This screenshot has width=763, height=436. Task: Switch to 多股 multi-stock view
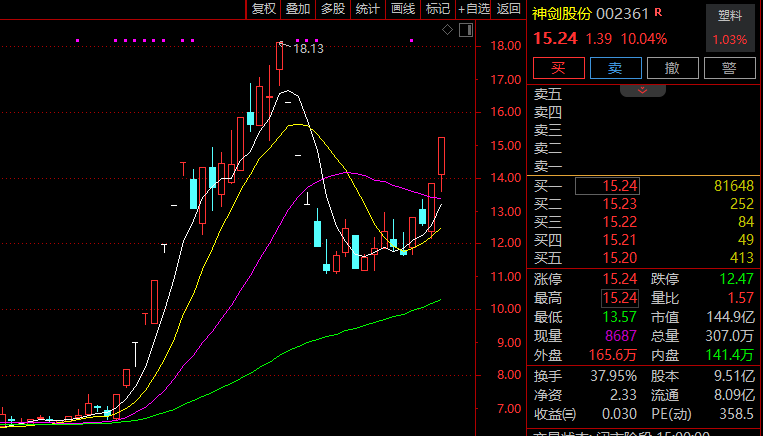click(332, 9)
